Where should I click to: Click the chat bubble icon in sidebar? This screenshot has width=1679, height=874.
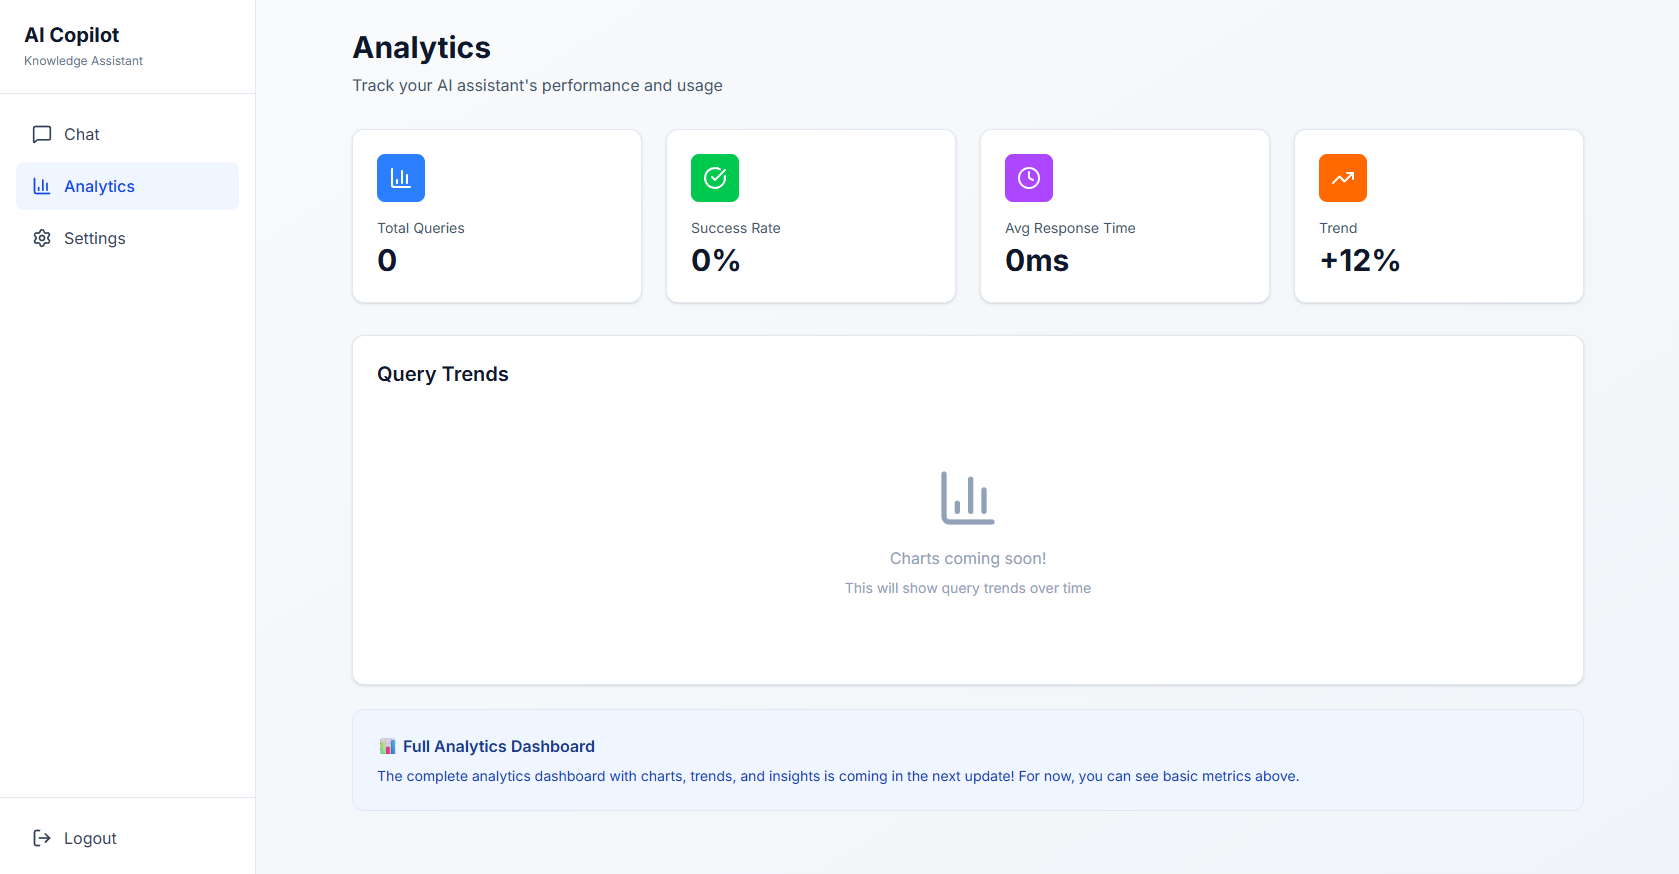point(42,134)
